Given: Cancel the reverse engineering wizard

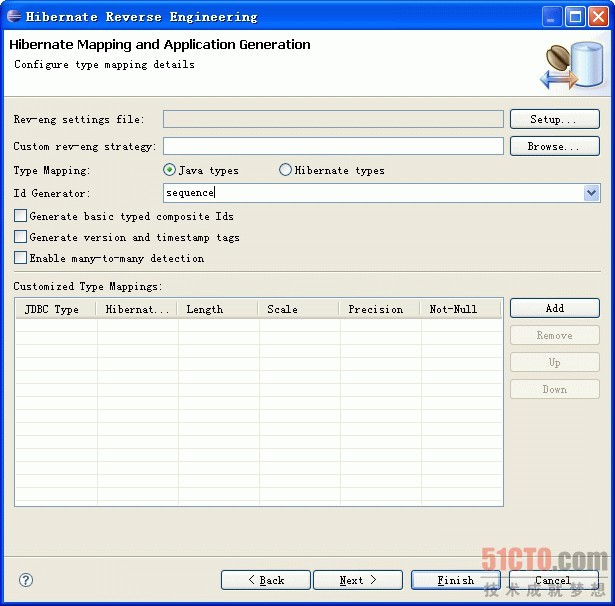Looking at the screenshot, I should [553, 580].
